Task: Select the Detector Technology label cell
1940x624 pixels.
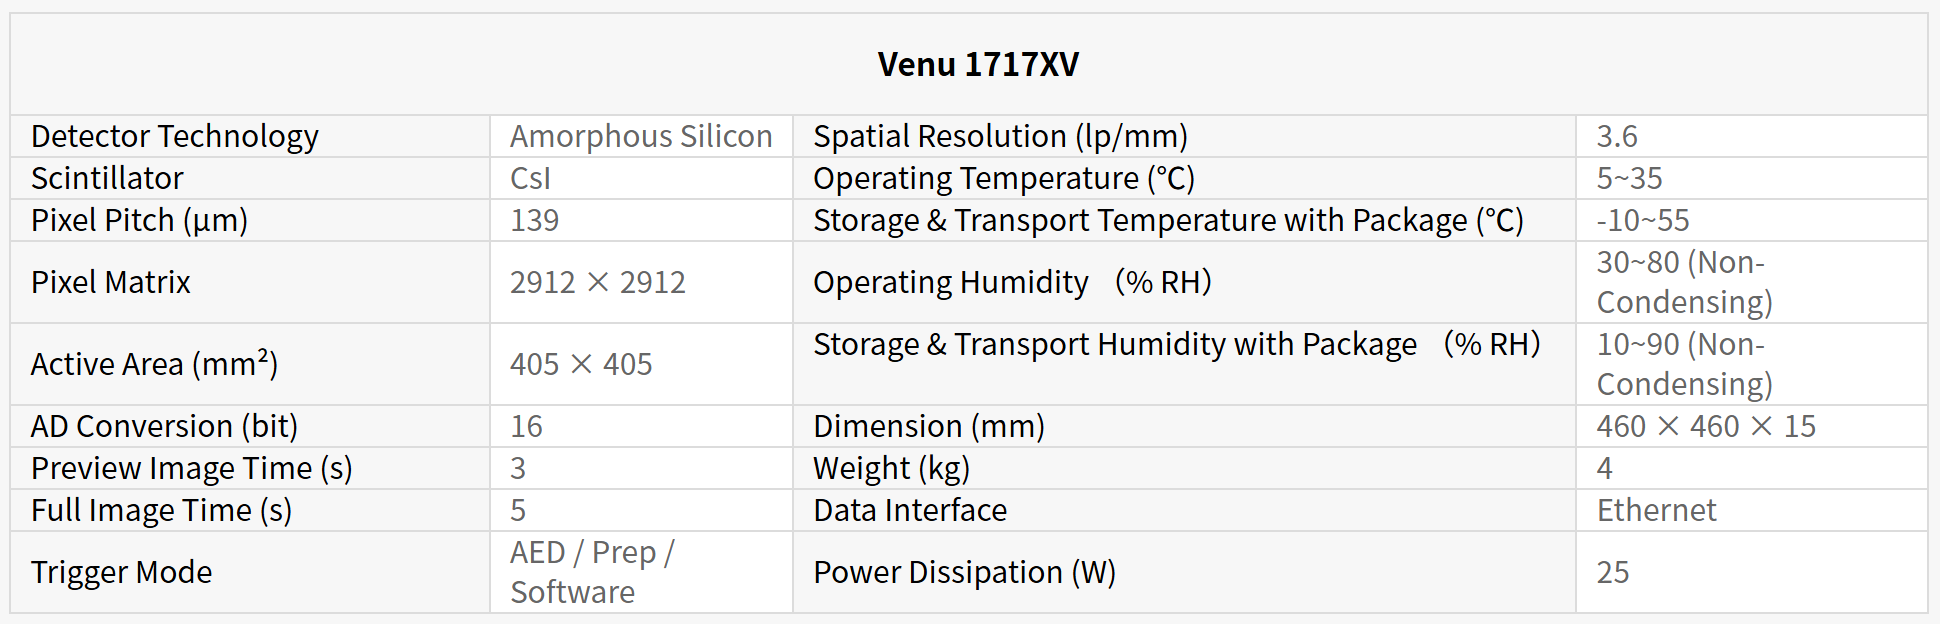Action: click(175, 136)
